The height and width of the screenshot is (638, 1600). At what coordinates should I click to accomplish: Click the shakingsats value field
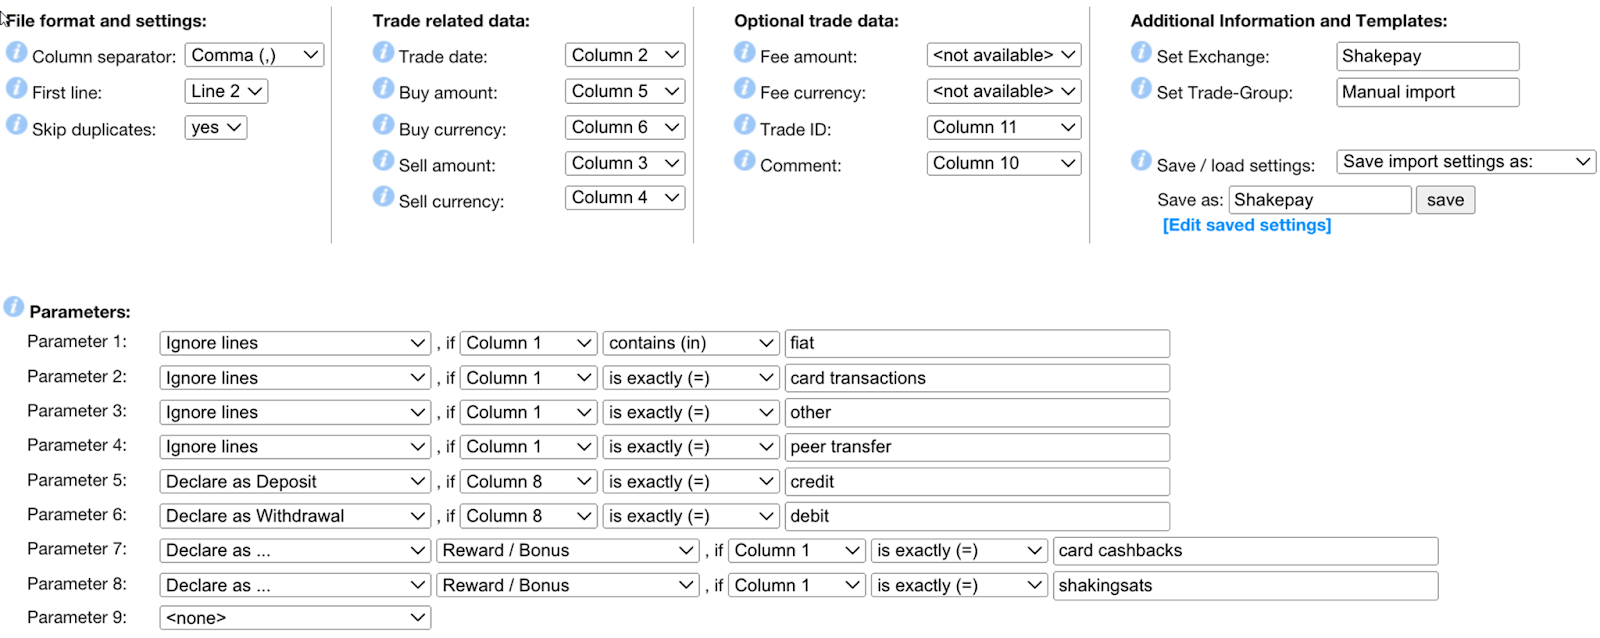tap(1246, 586)
